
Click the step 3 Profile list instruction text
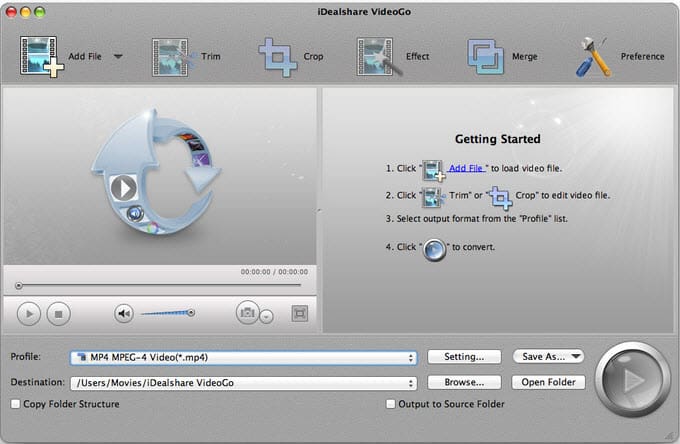click(x=476, y=219)
